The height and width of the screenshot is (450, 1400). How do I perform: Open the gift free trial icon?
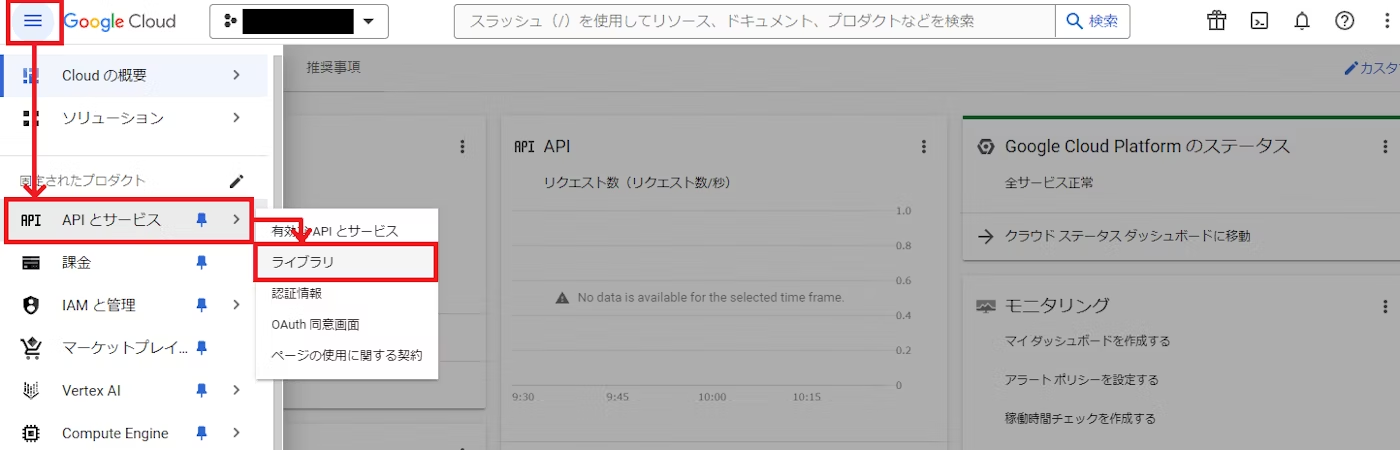point(1216,21)
